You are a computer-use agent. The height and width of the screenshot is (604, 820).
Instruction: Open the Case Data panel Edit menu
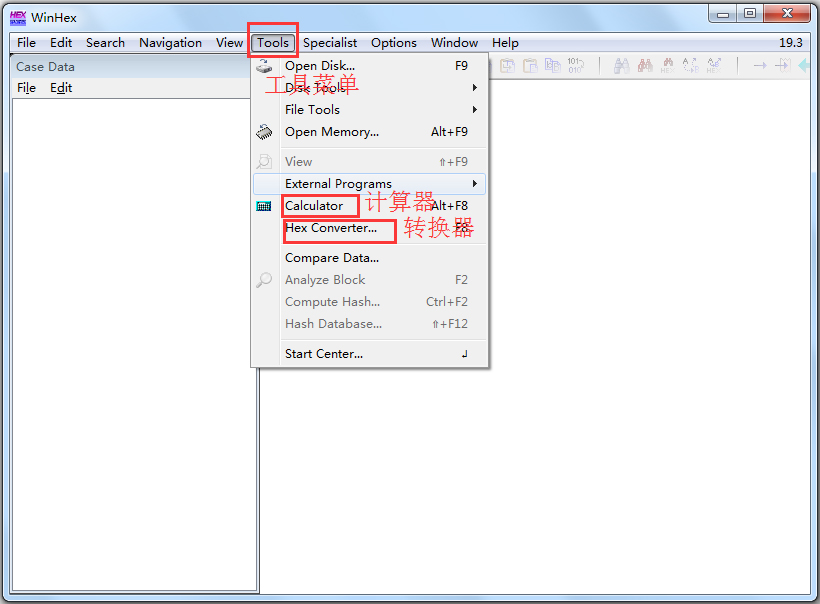(x=61, y=88)
